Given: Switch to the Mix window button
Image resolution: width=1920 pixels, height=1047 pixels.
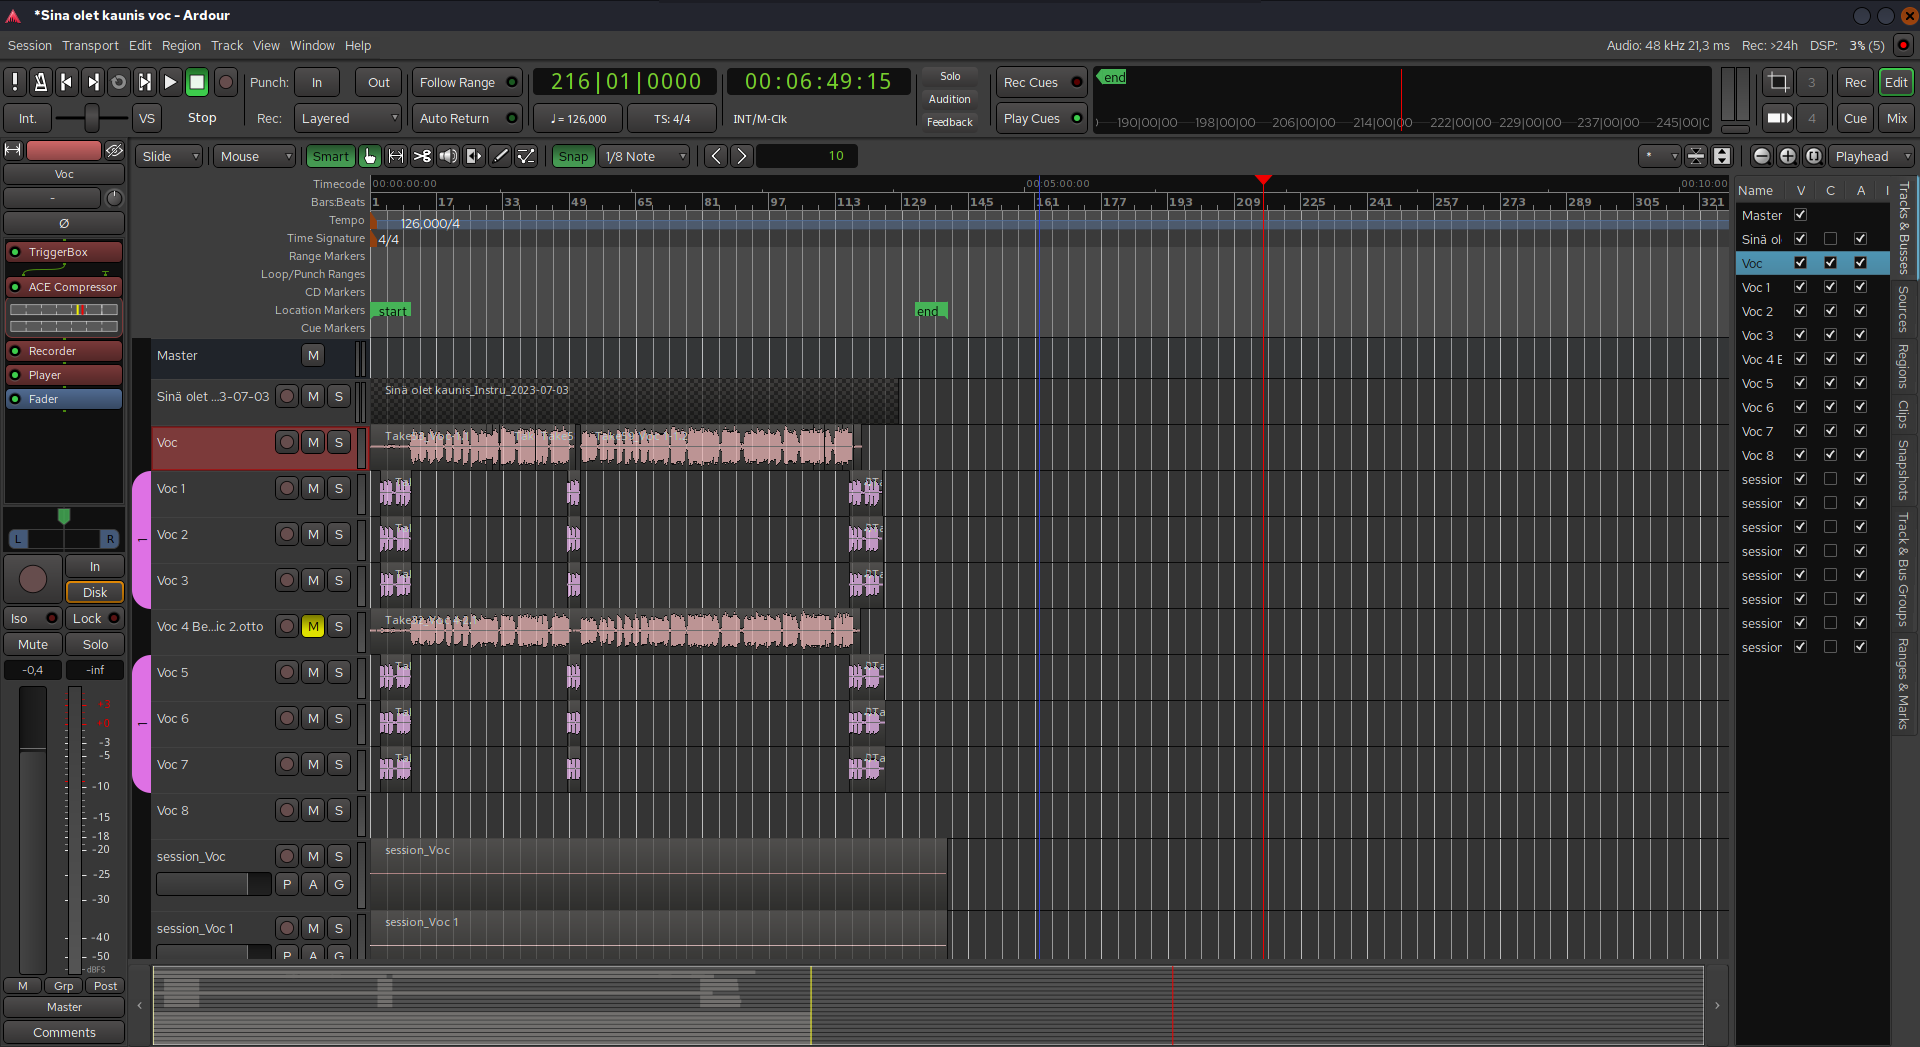Looking at the screenshot, I should point(1896,118).
